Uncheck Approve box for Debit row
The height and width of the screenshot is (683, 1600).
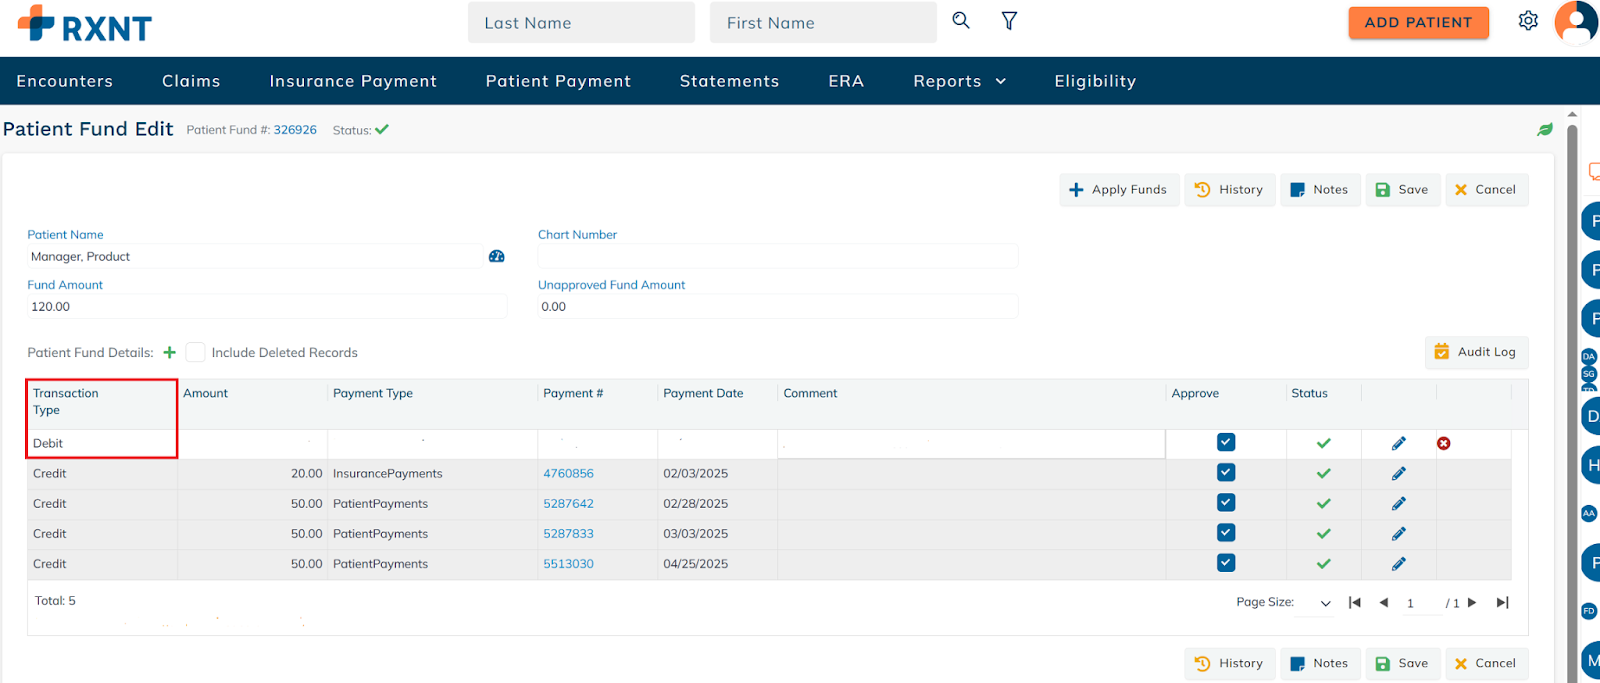point(1225,442)
